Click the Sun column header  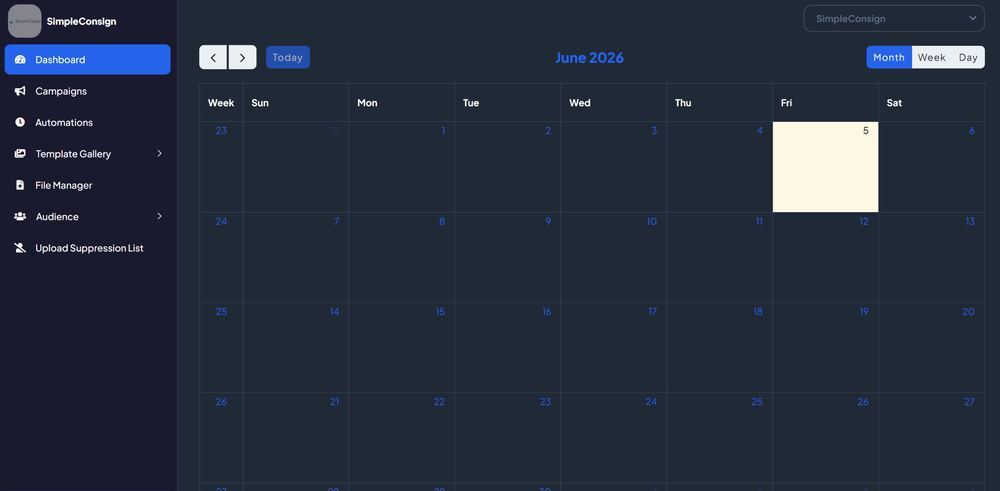tap(296, 103)
